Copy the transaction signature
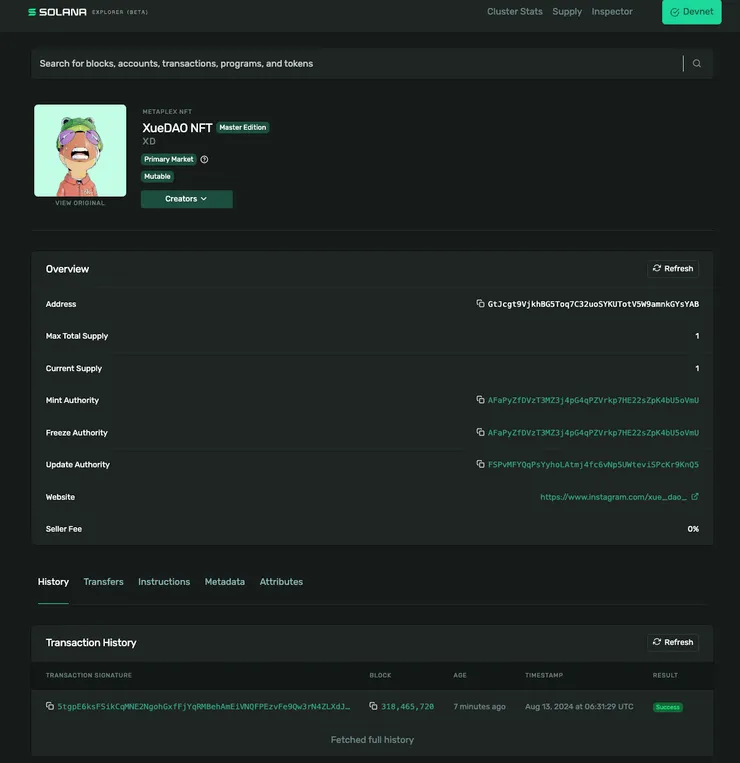The width and height of the screenshot is (740, 763). 50,706
